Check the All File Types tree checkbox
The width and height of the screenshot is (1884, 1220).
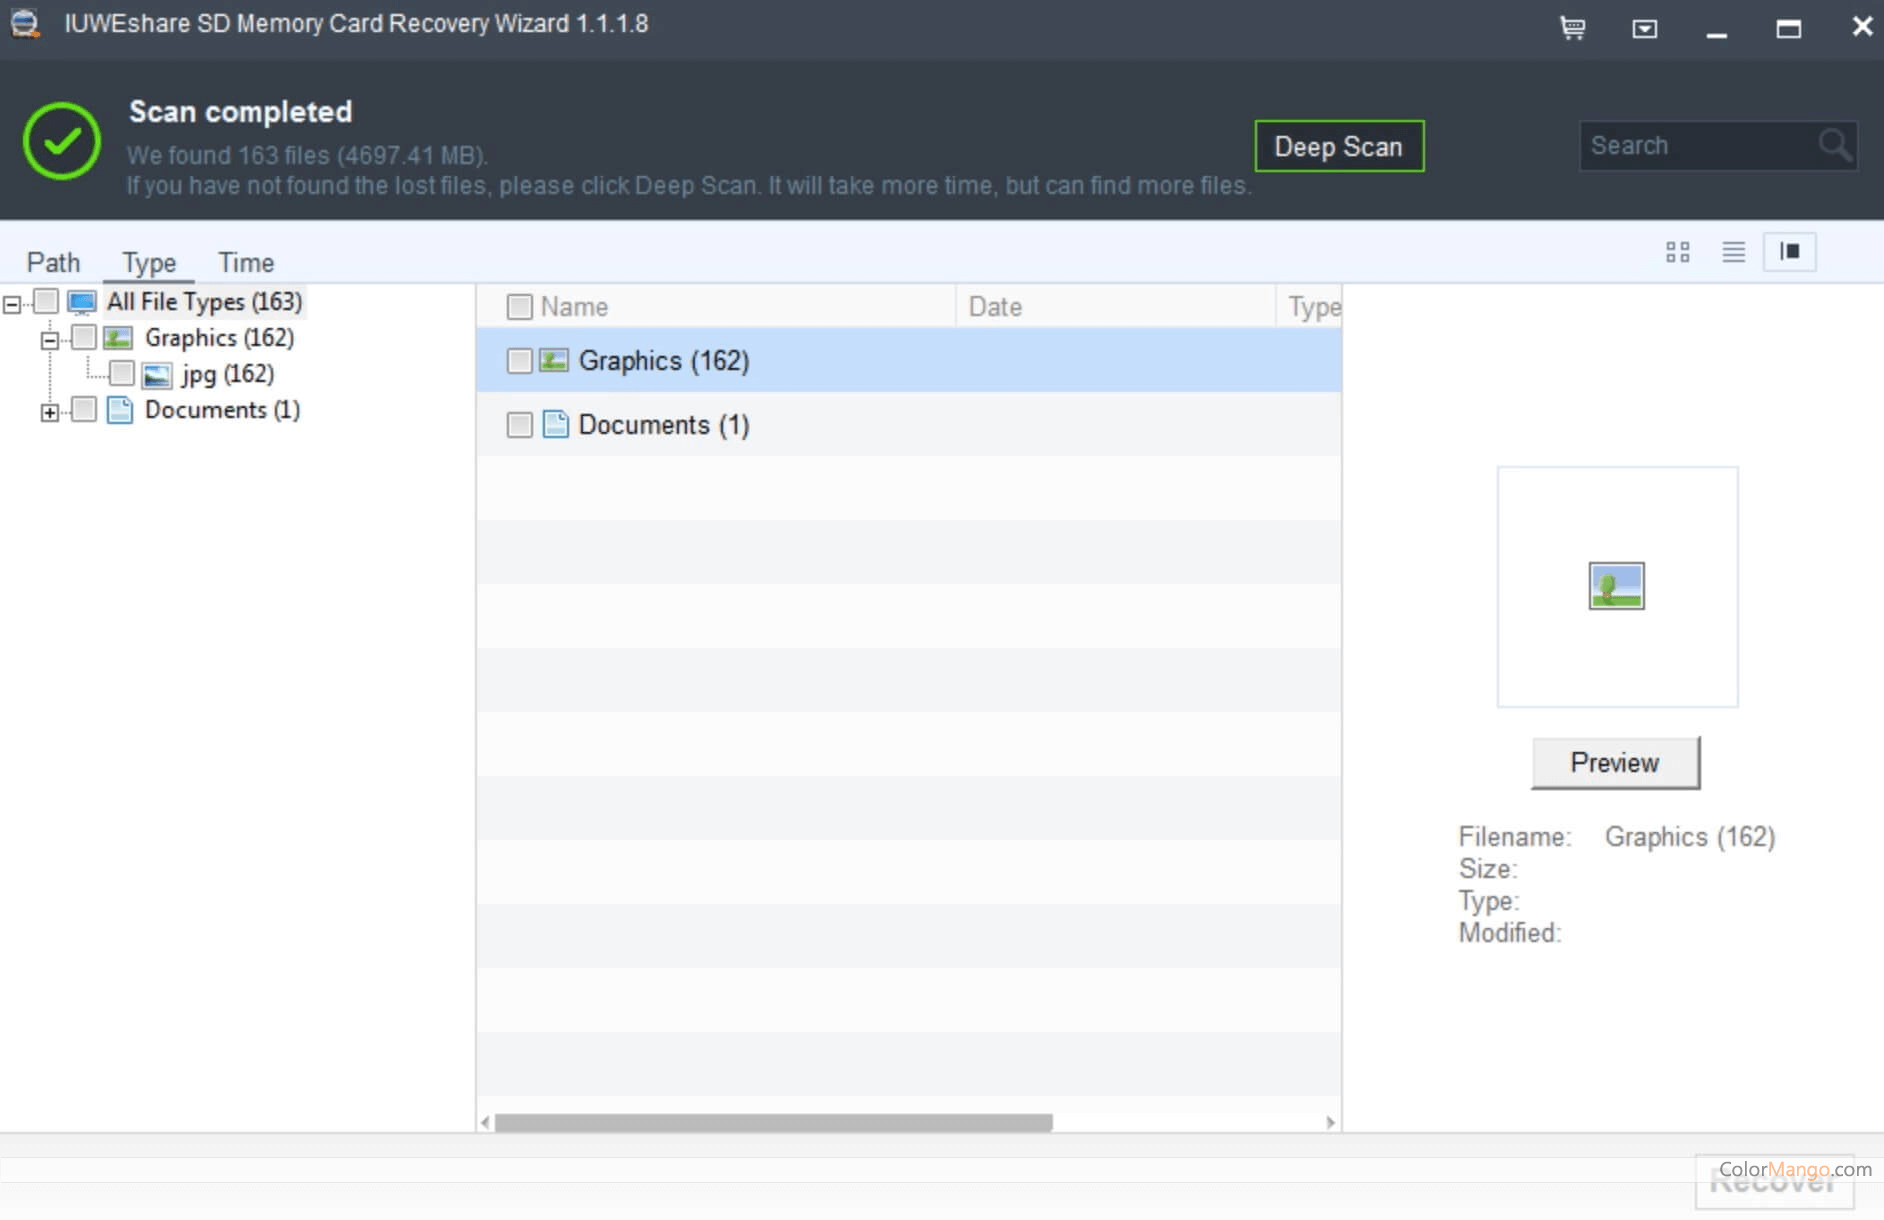(46, 301)
